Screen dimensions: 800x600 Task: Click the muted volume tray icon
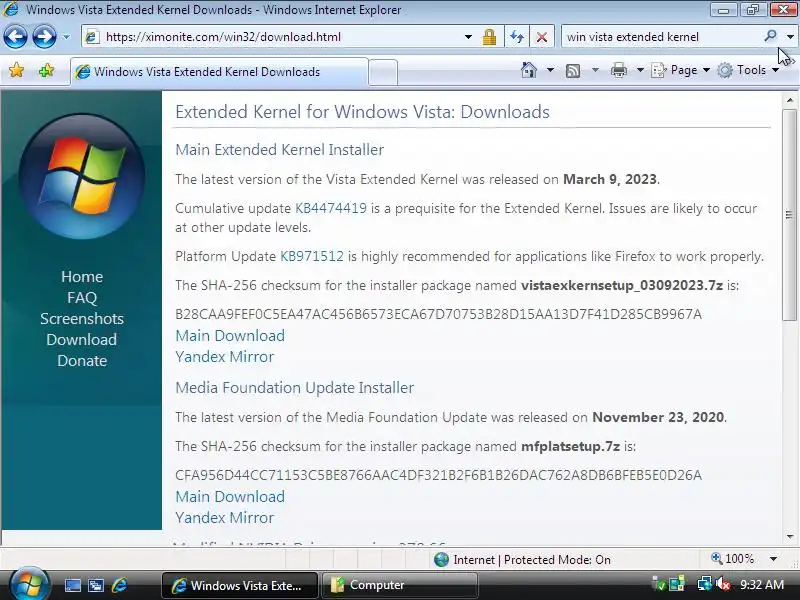(722, 584)
